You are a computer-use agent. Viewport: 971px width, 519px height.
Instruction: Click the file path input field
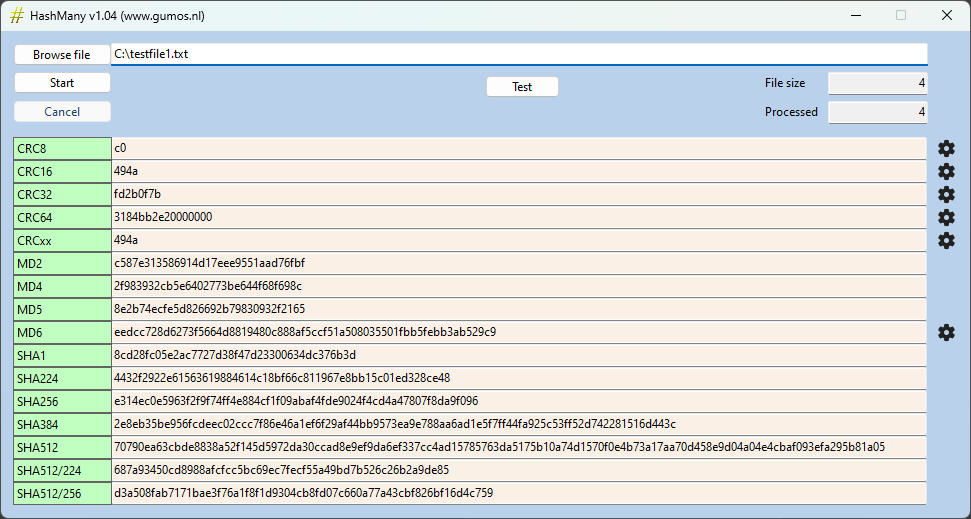(518, 54)
